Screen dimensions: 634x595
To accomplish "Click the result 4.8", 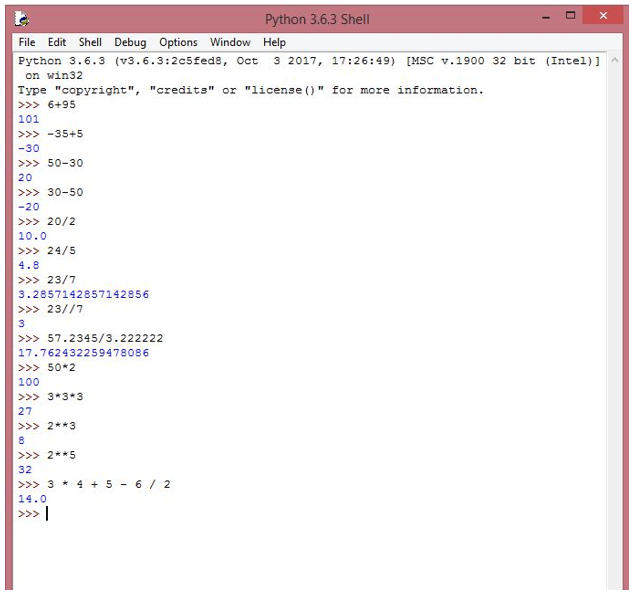I will coord(29,265).
